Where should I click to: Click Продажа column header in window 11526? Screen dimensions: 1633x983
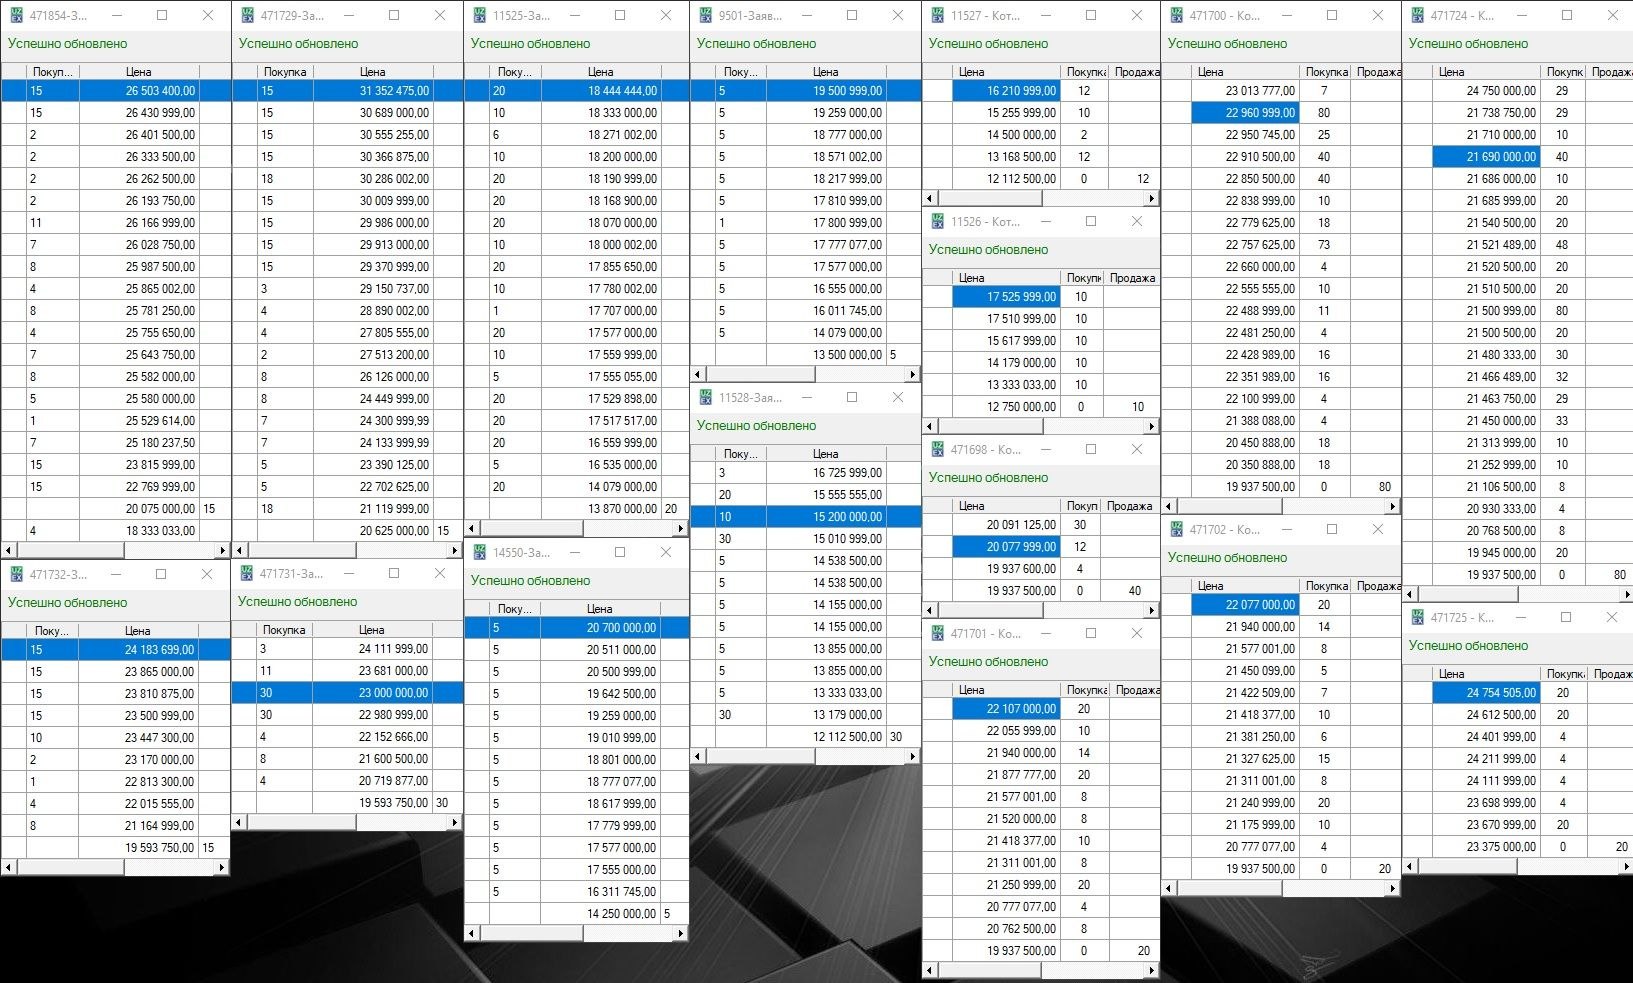1132,278
